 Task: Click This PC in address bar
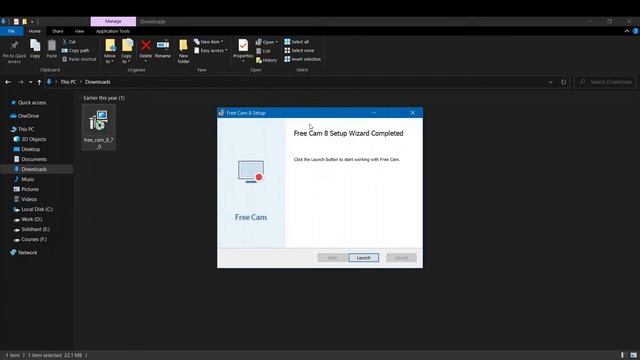(68, 82)
